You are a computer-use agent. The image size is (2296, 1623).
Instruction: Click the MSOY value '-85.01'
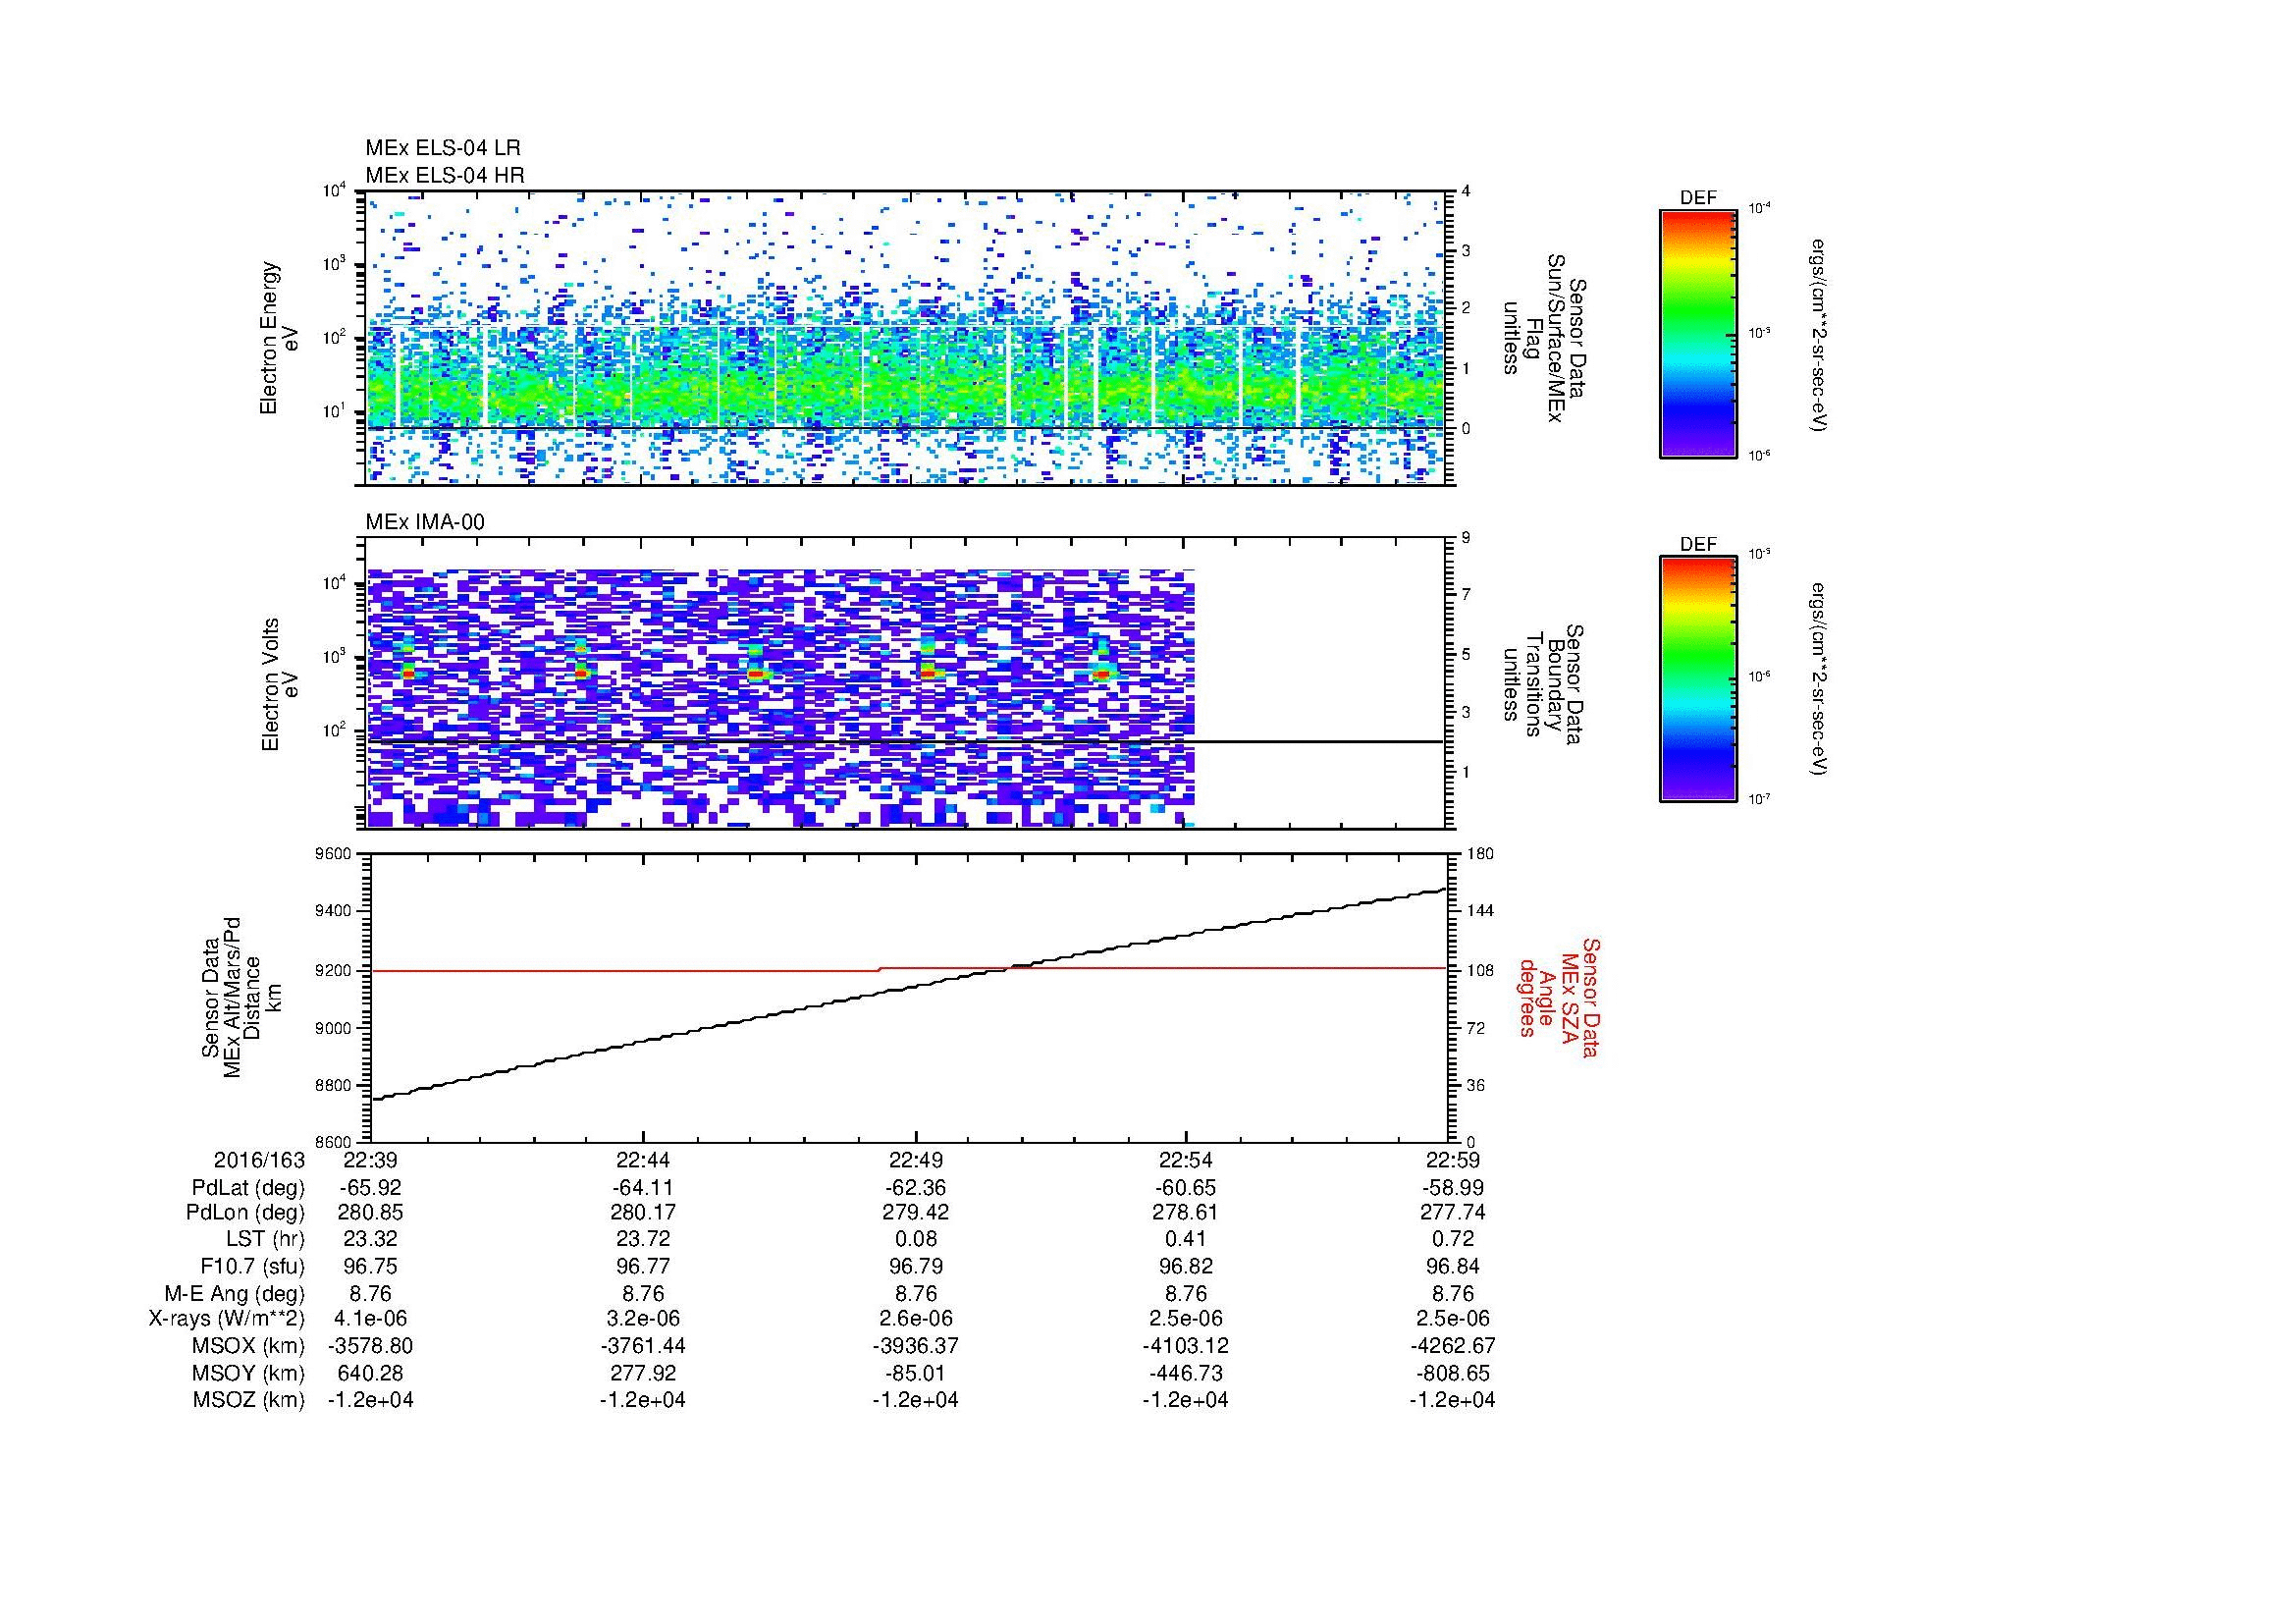pyautogui.click(x=915, y=1373)
